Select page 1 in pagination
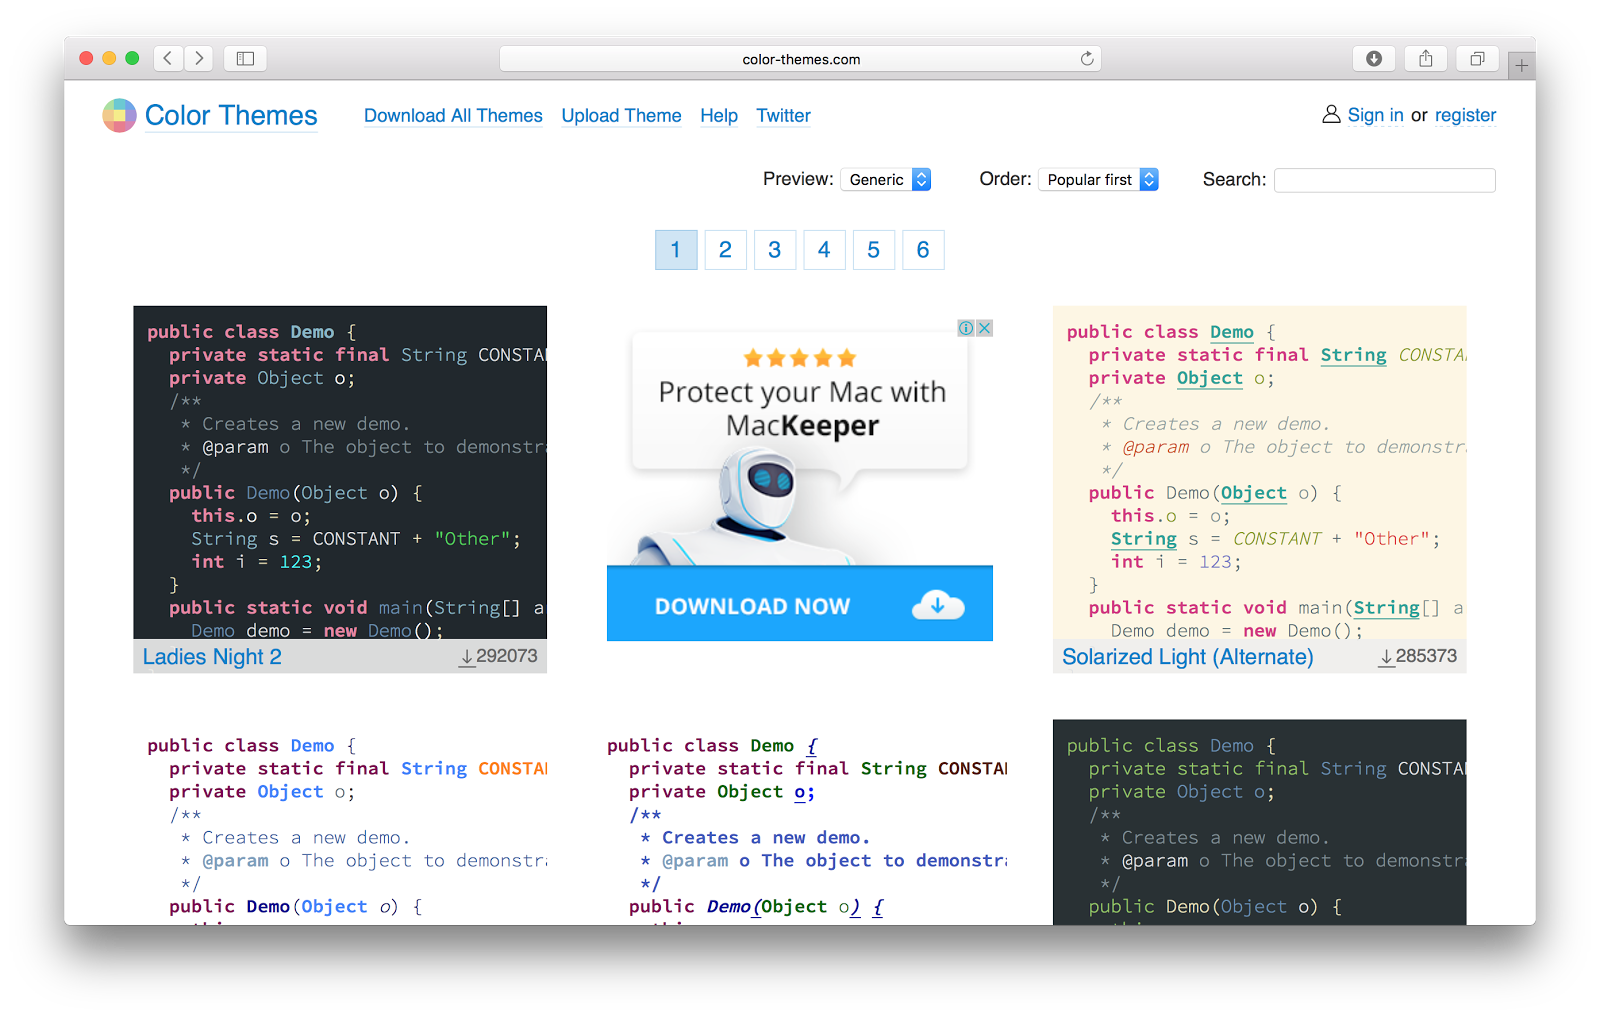This screenshot has width=1600, height=1017. [x=676, y=250]
